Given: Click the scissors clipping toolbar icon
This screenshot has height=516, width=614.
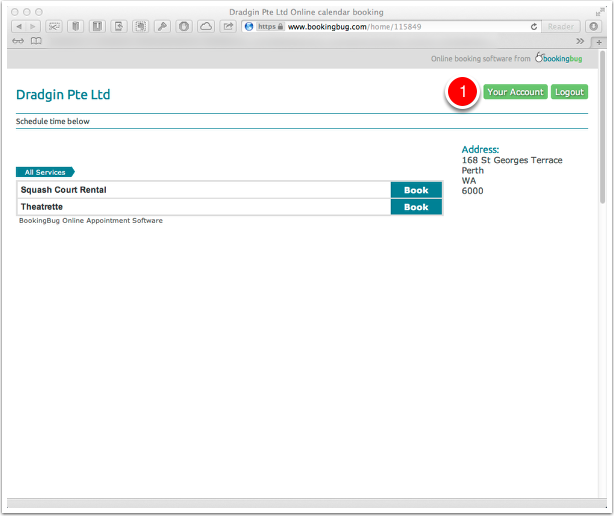Looking at the screenshot, I should click(54, 27).
